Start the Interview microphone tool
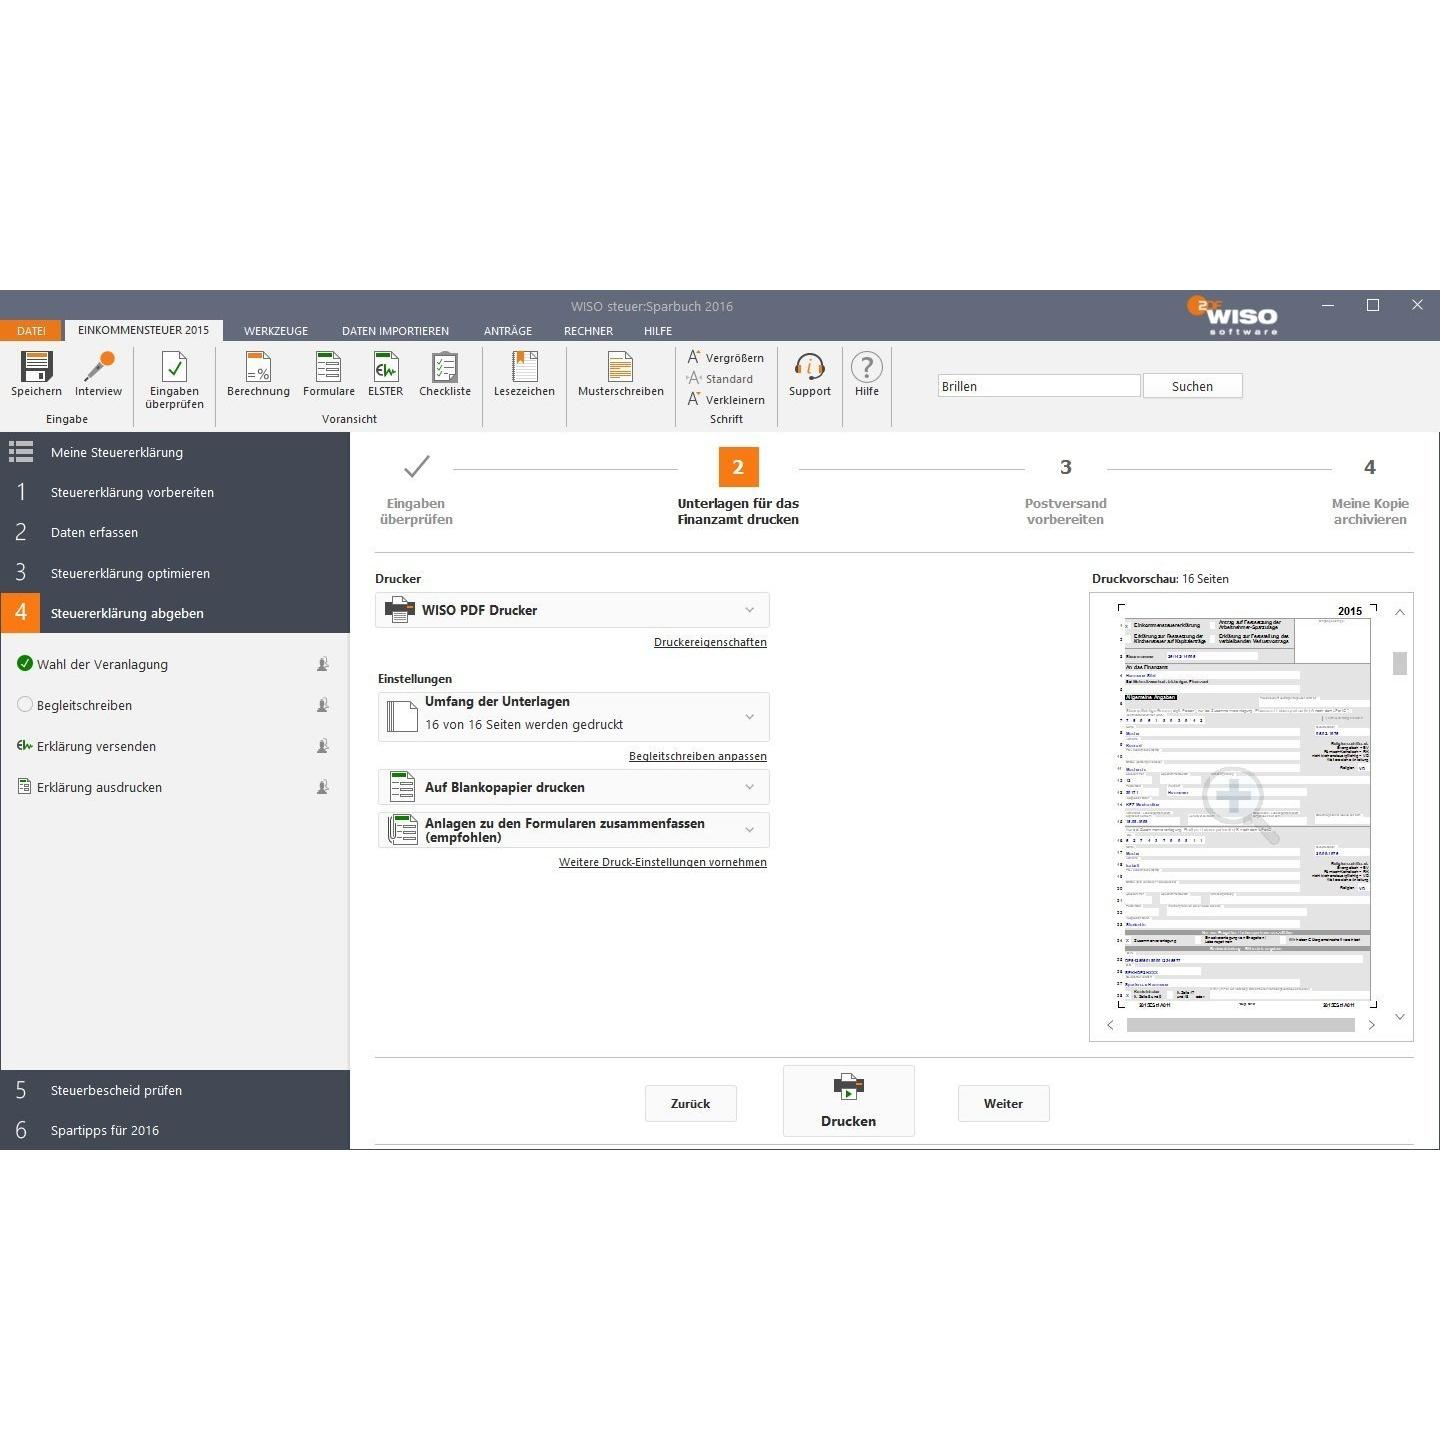Image resolution: width=1440 pixels, height=1440 pixels. click(98, 366)
